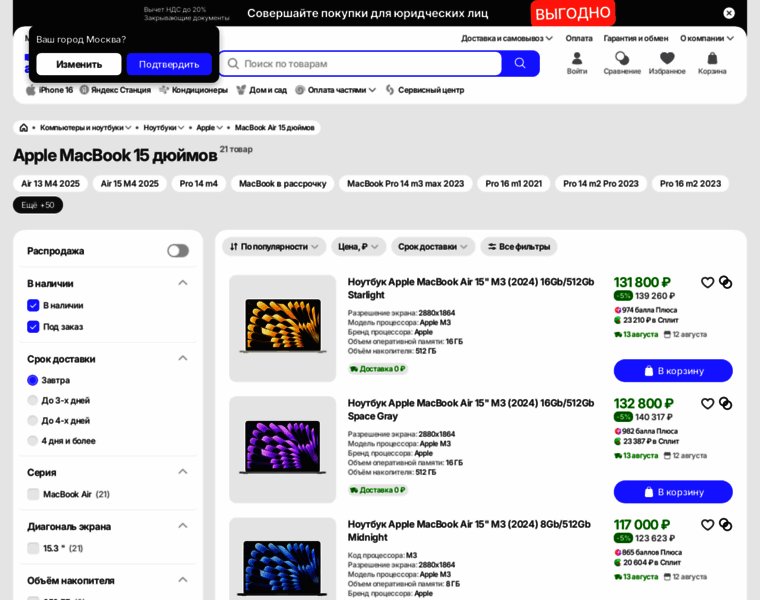Toggle the Распродажа switch

tap(178, 251)
